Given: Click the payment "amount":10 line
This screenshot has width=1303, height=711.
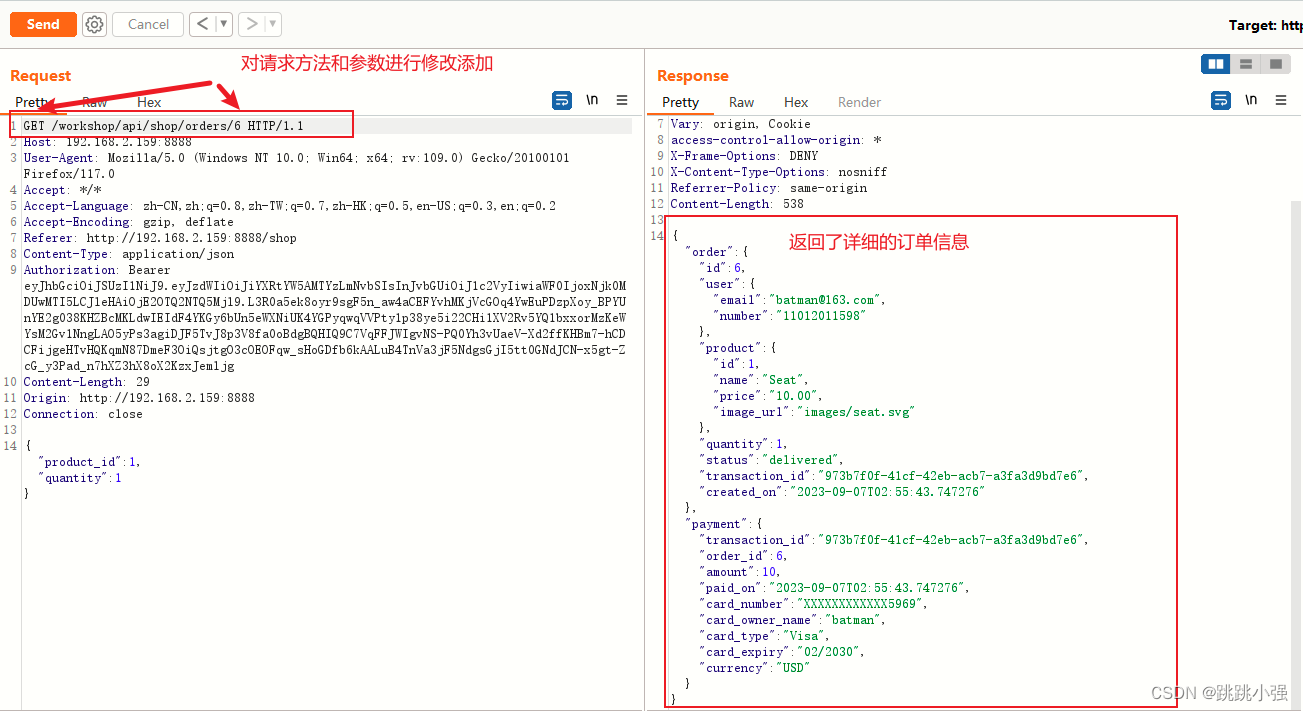Looking at the screenshot, I should click(x=739, y=572).
